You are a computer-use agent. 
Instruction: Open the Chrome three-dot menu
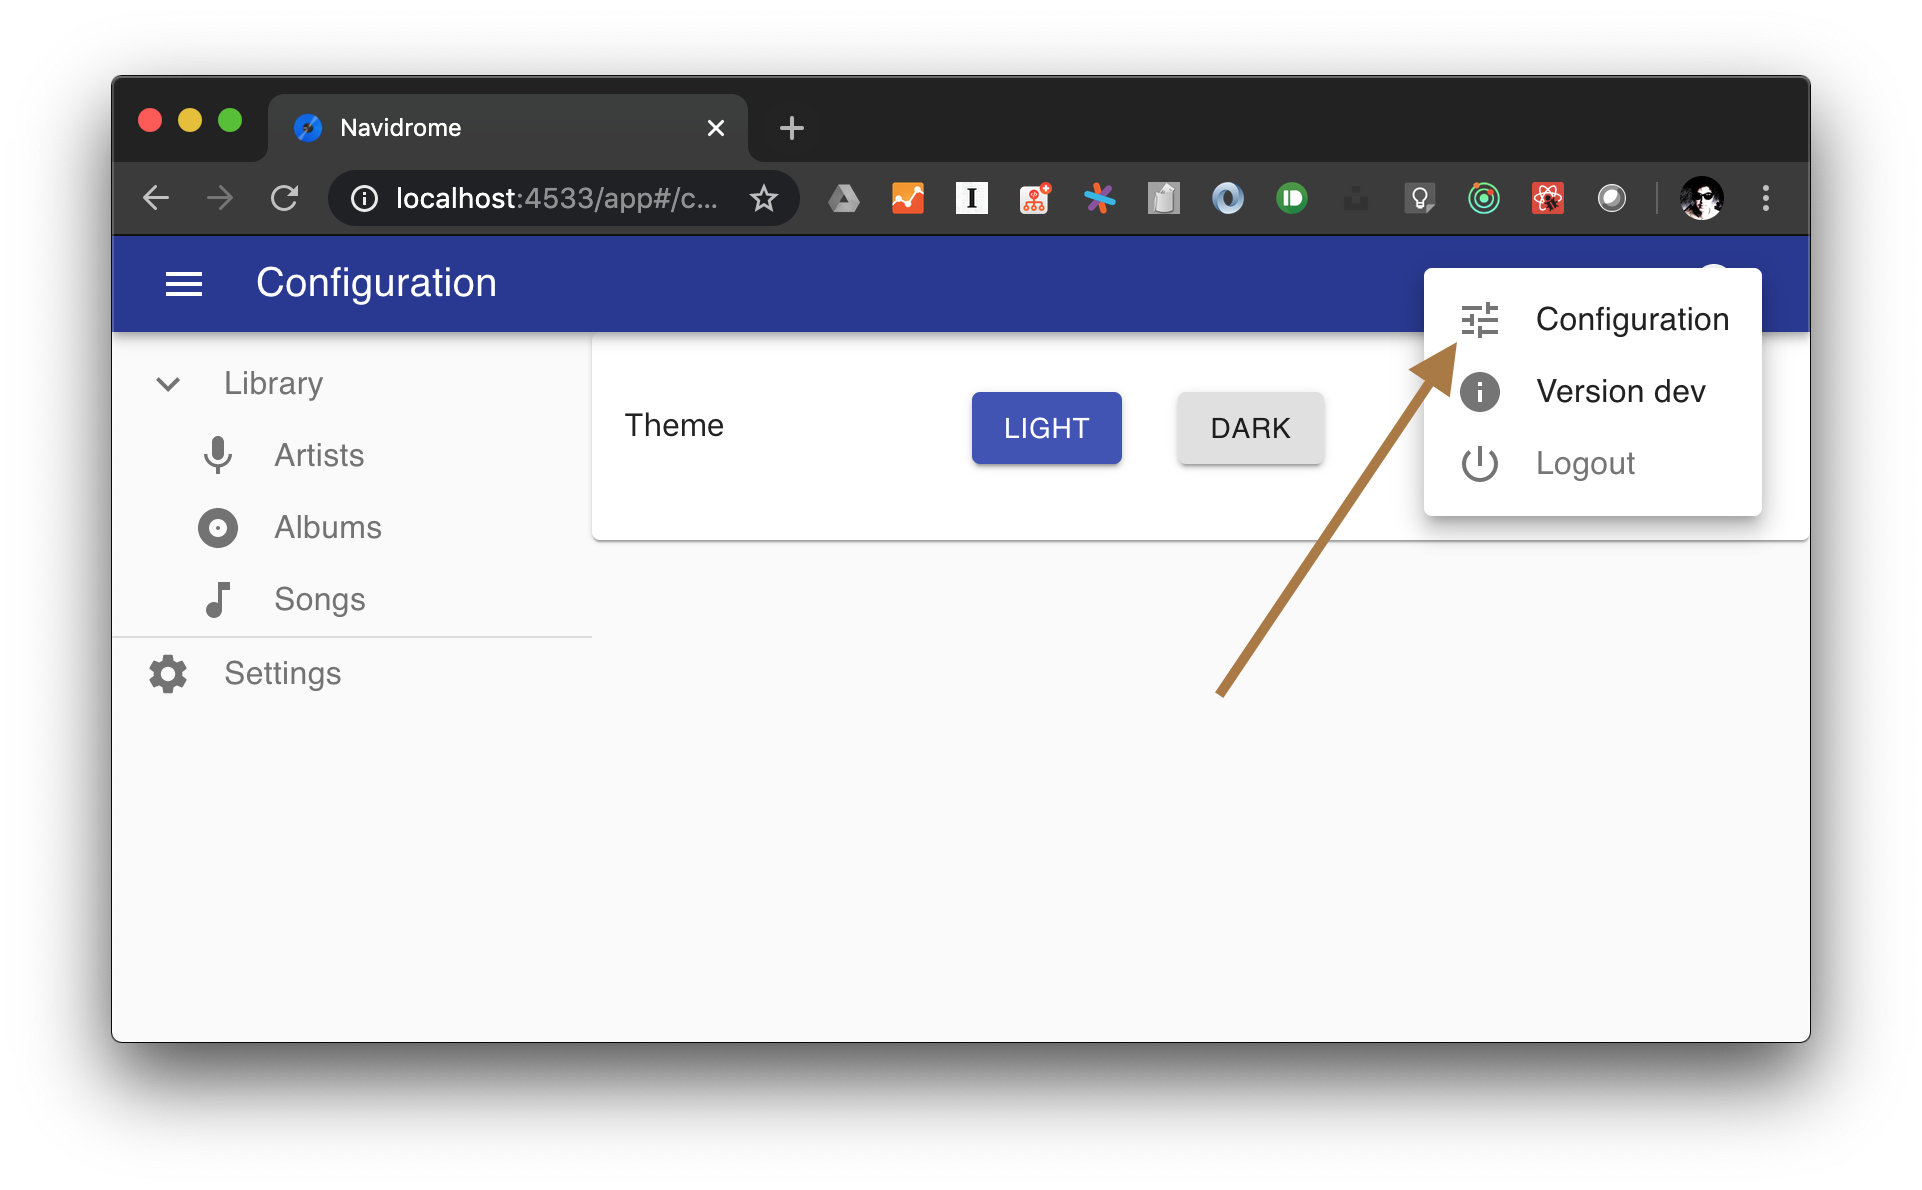(1766, 198)
